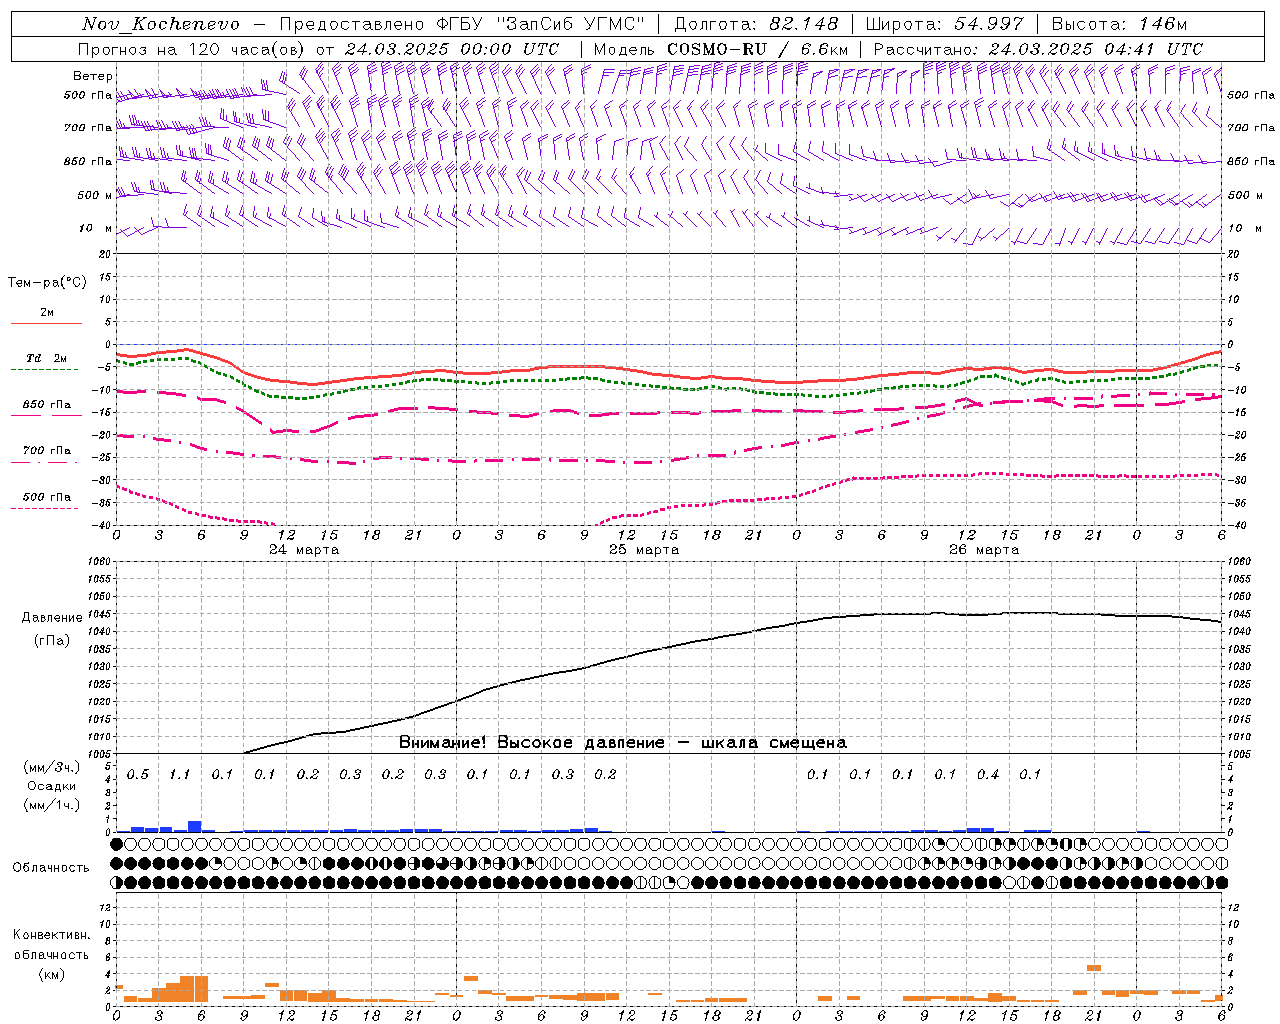The width and height of the screenshot is (1280, 1024).
Task: Click the 700 гПа temperature legend entry
Action: (x=46, y=451)
